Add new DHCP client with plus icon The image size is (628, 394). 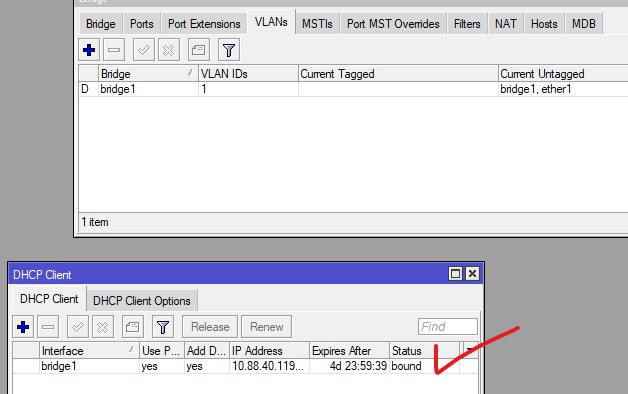click(x=23, y=327)
